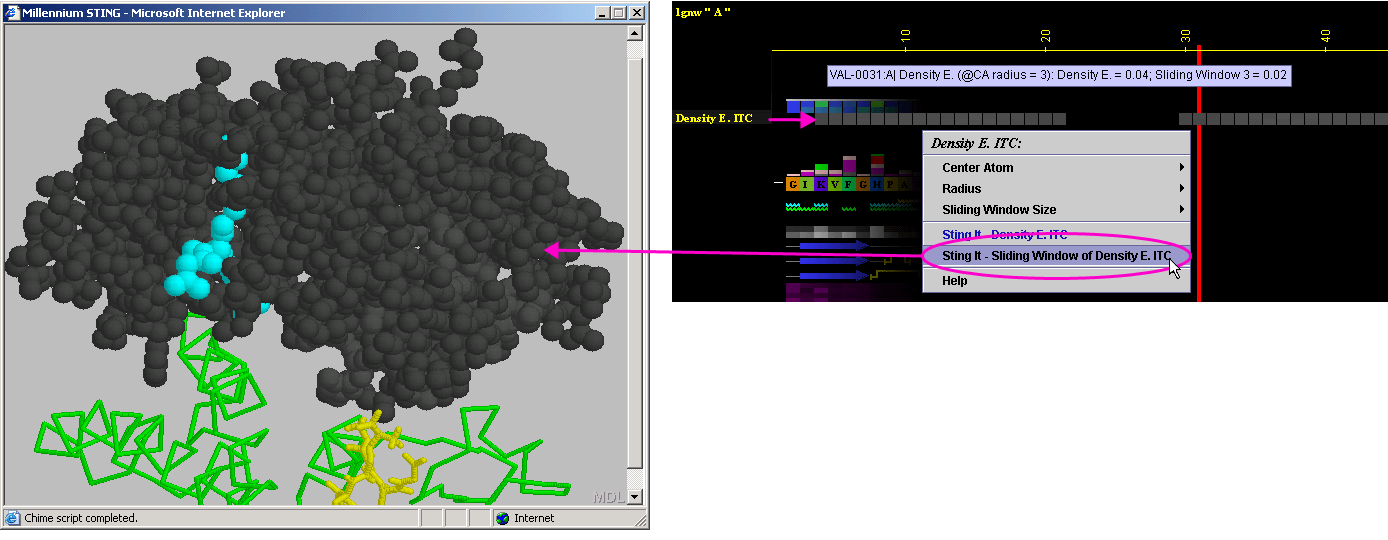Image resolution: width=1388 pixels, height=540 pixels.
Task: Click green density color cell above gray row
Action: coord(821,106)
